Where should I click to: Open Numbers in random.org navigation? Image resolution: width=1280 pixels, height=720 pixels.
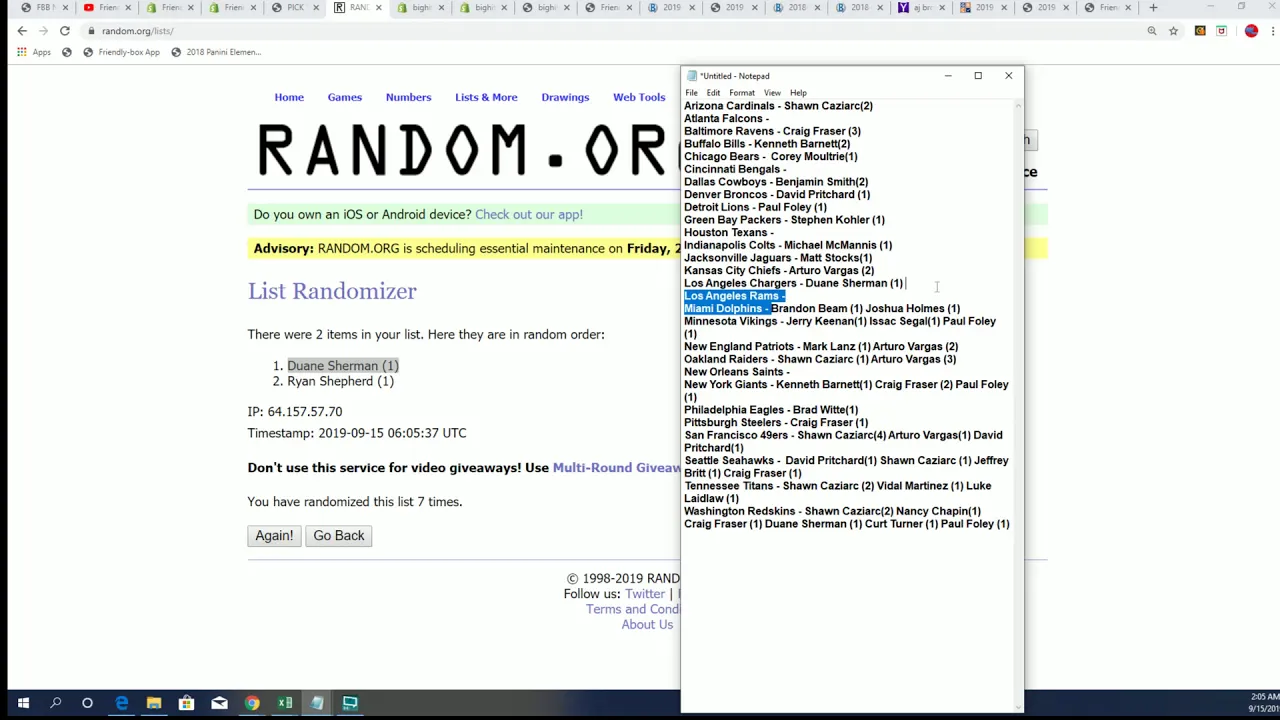[408, 97]
